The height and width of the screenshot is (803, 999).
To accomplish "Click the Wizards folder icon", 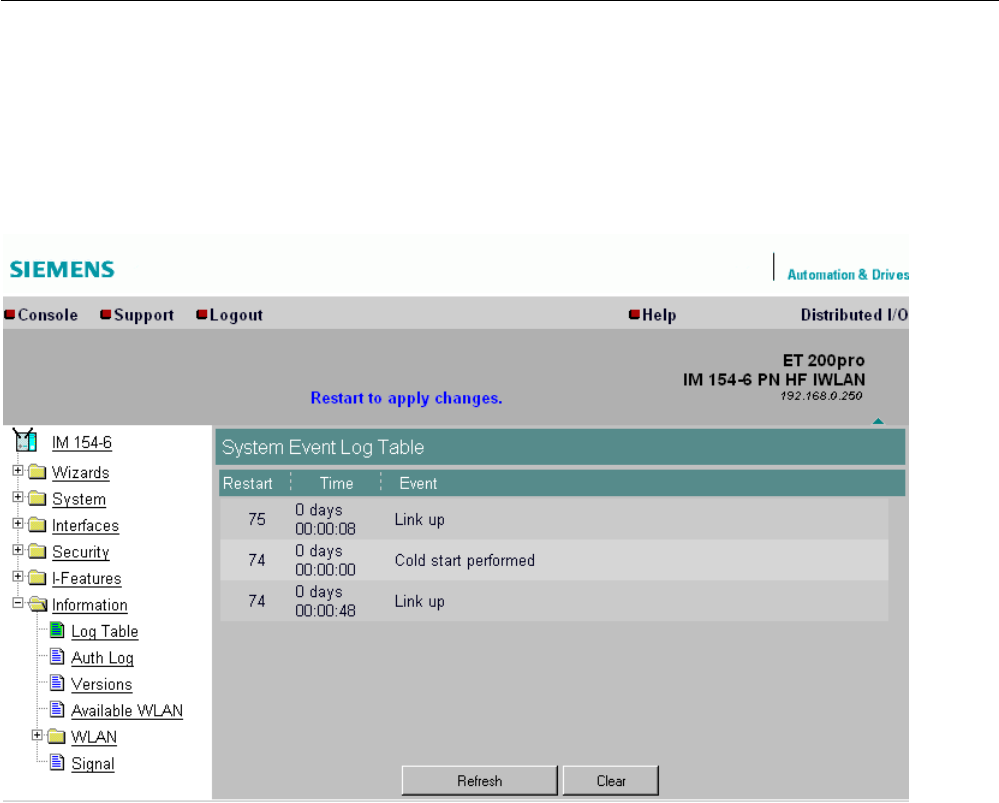I will pyautogui.click(x=38, y=472).
